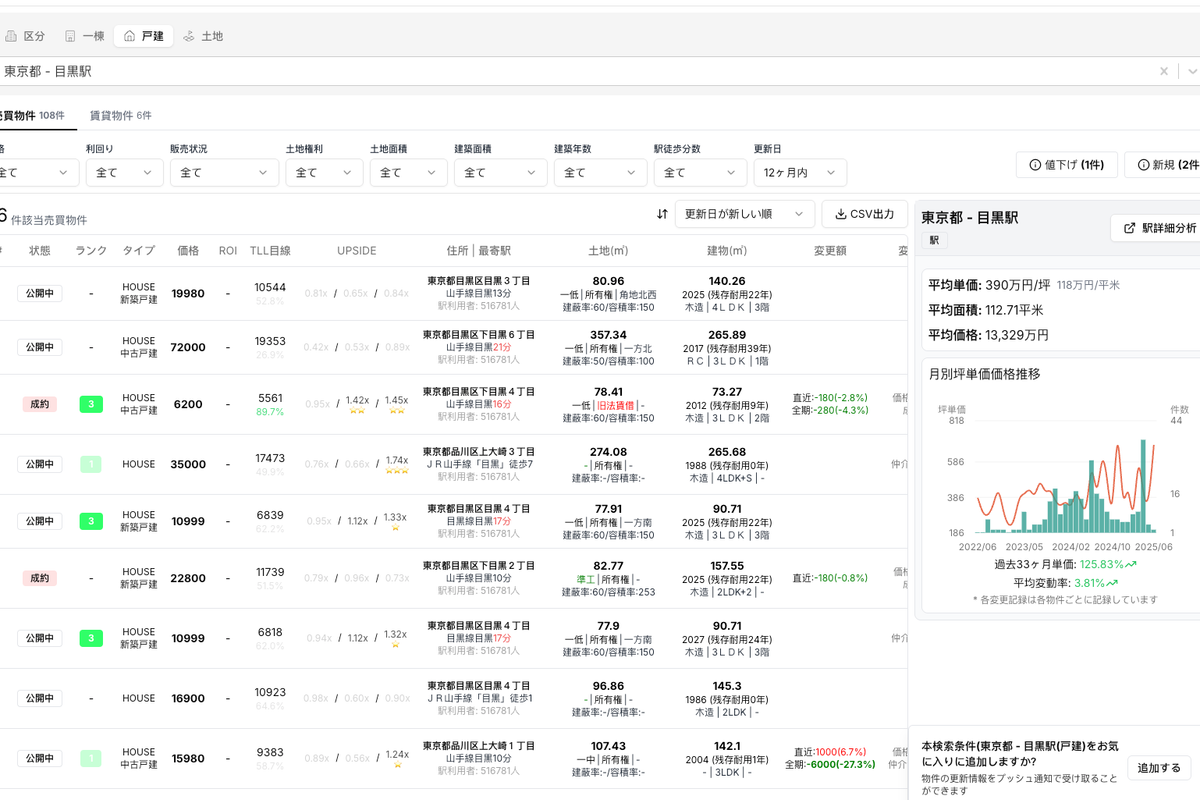The image size is (1200, 800).
Task: Click the 東京都 - 目黒駅 search field
Action: [575, 71]
